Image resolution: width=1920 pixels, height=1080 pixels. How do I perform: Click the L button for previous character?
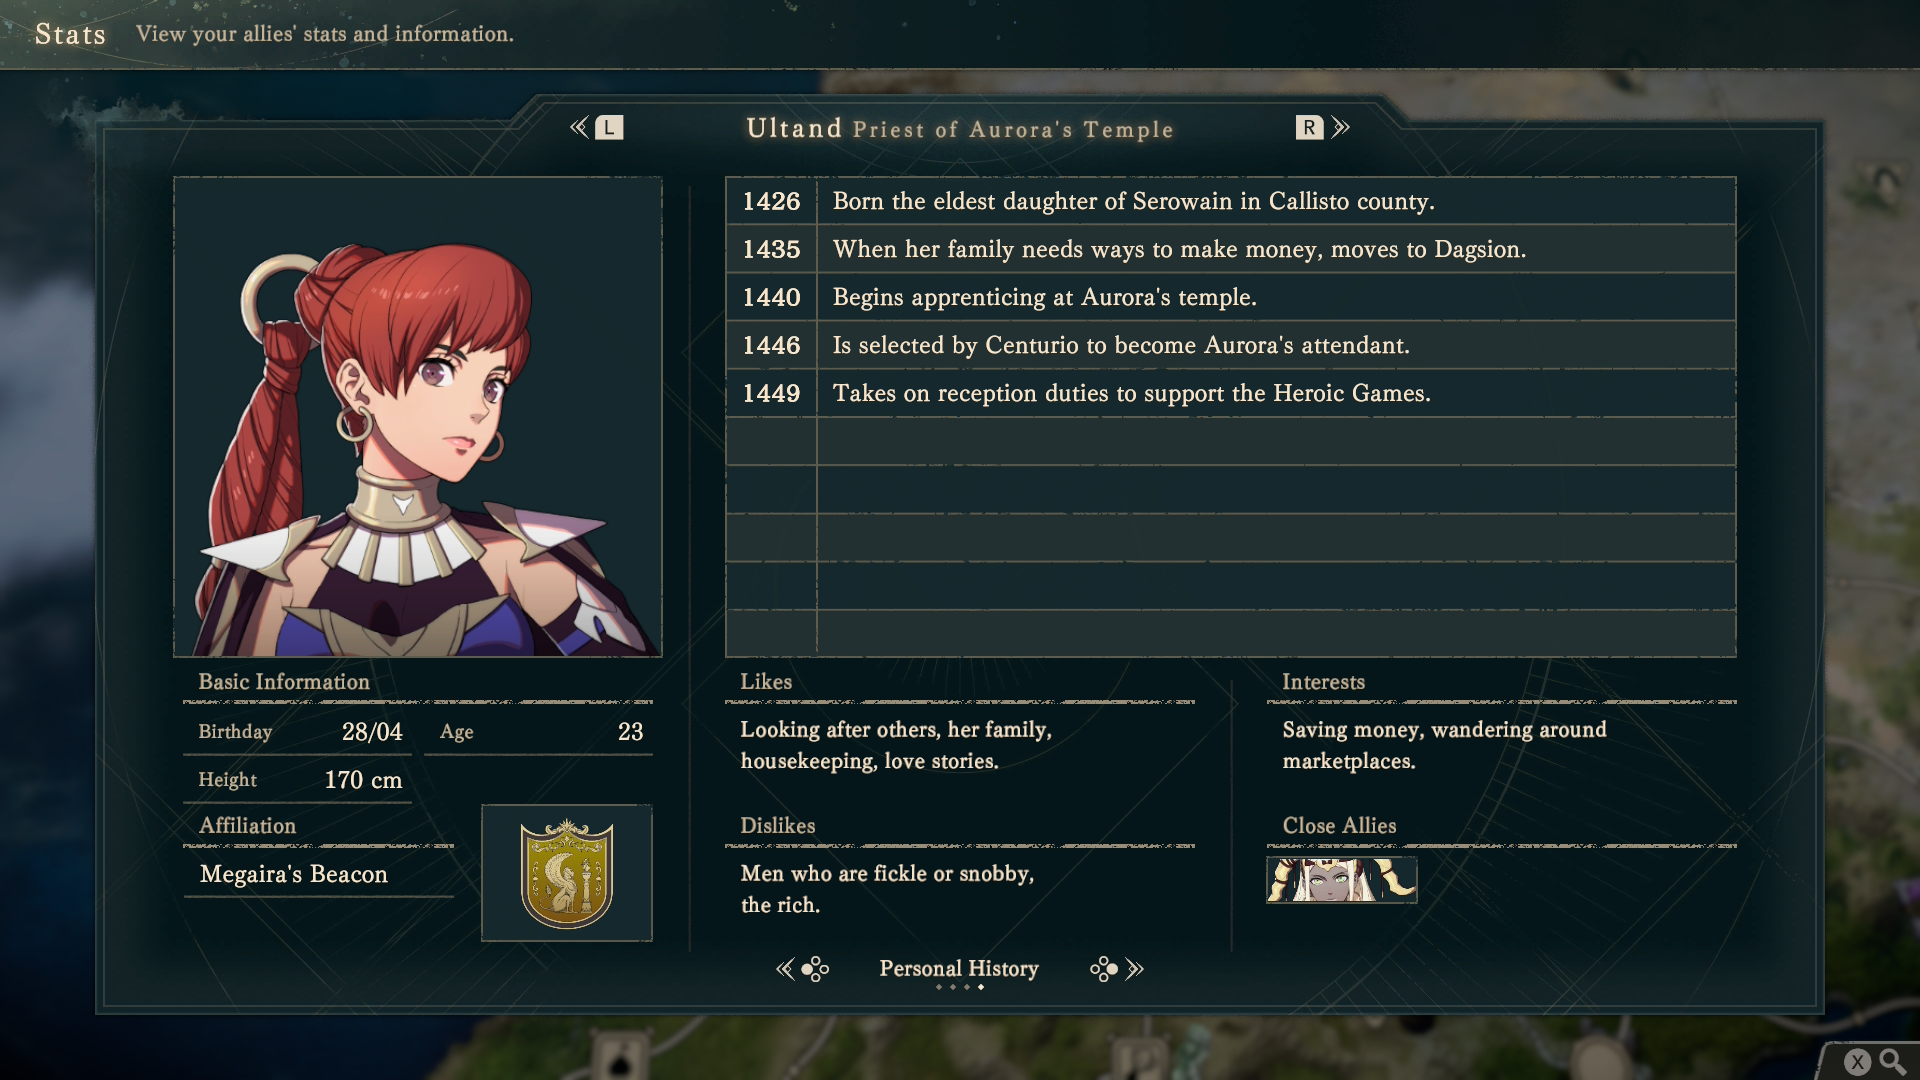609,128
